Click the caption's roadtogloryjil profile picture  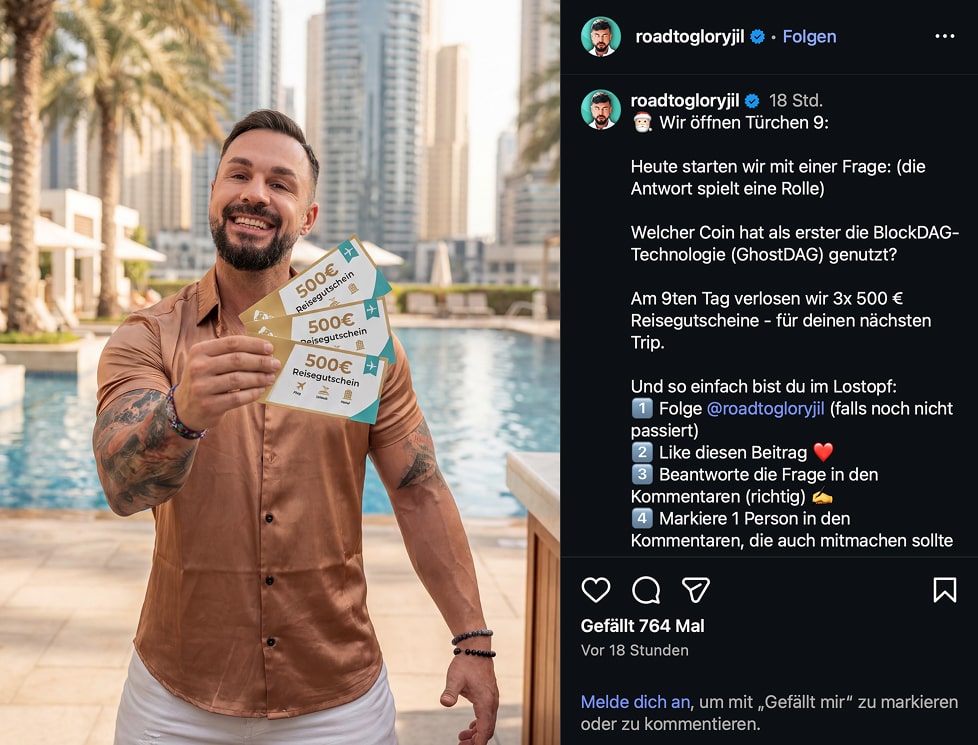pos(601,109)
